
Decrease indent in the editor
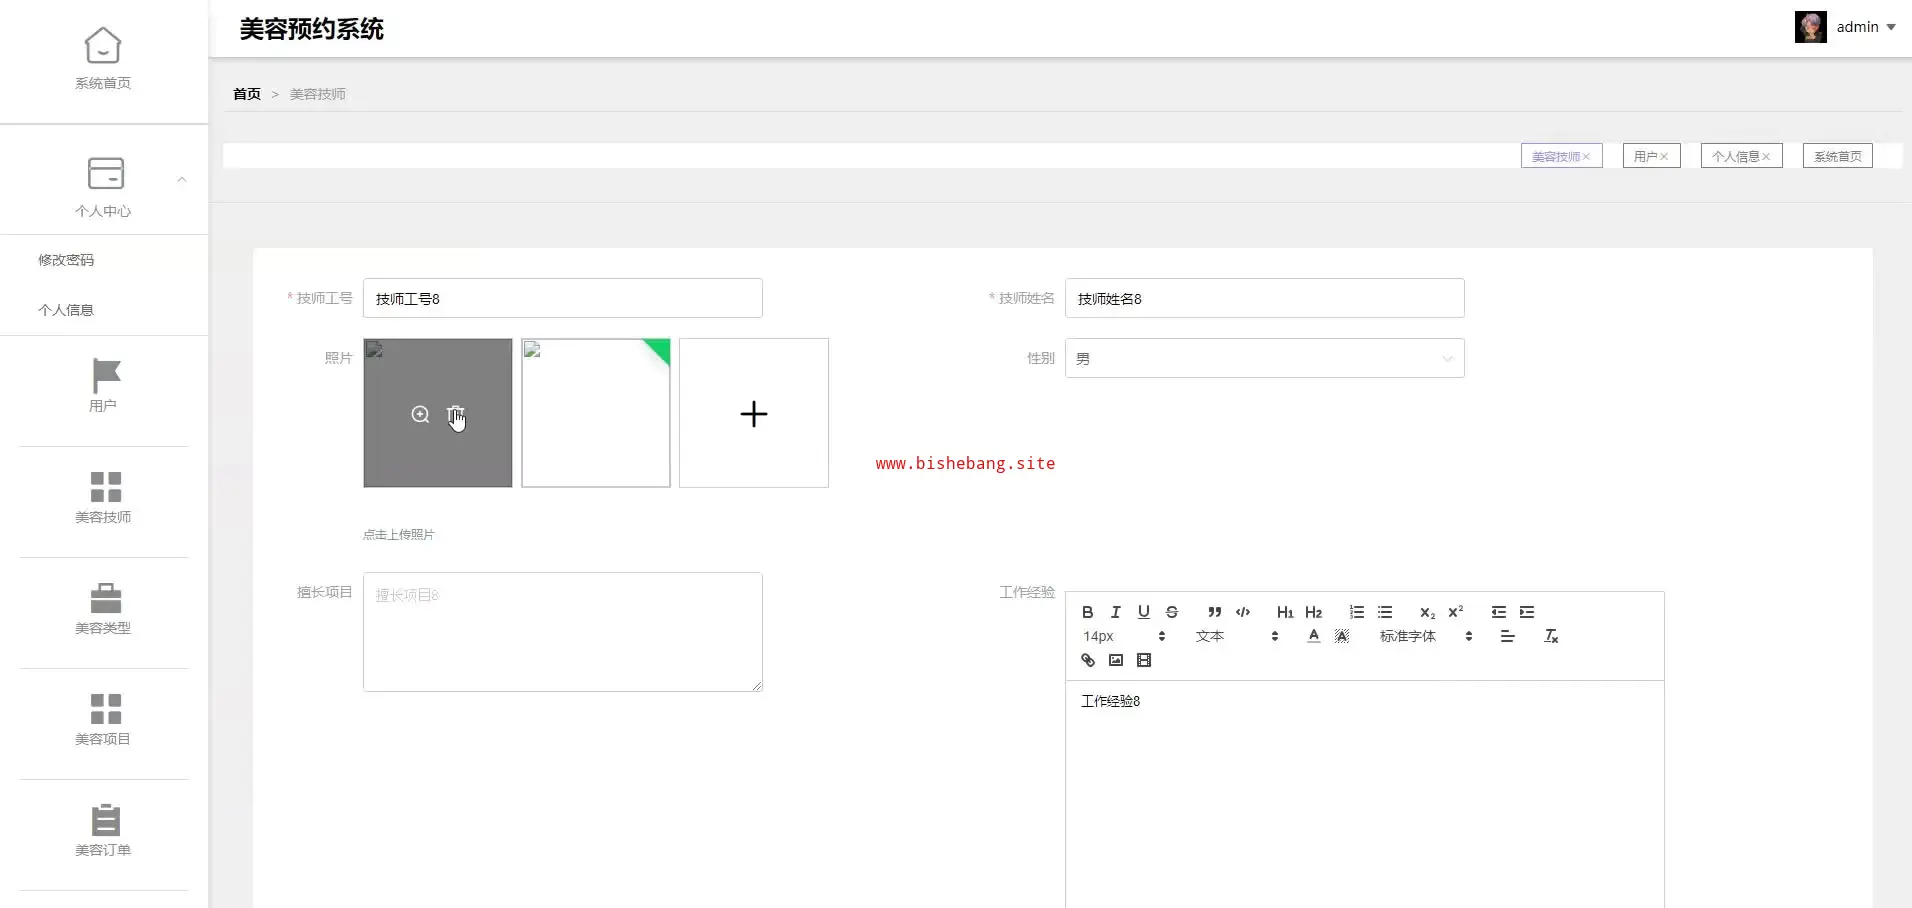[x=1498, y=612]
